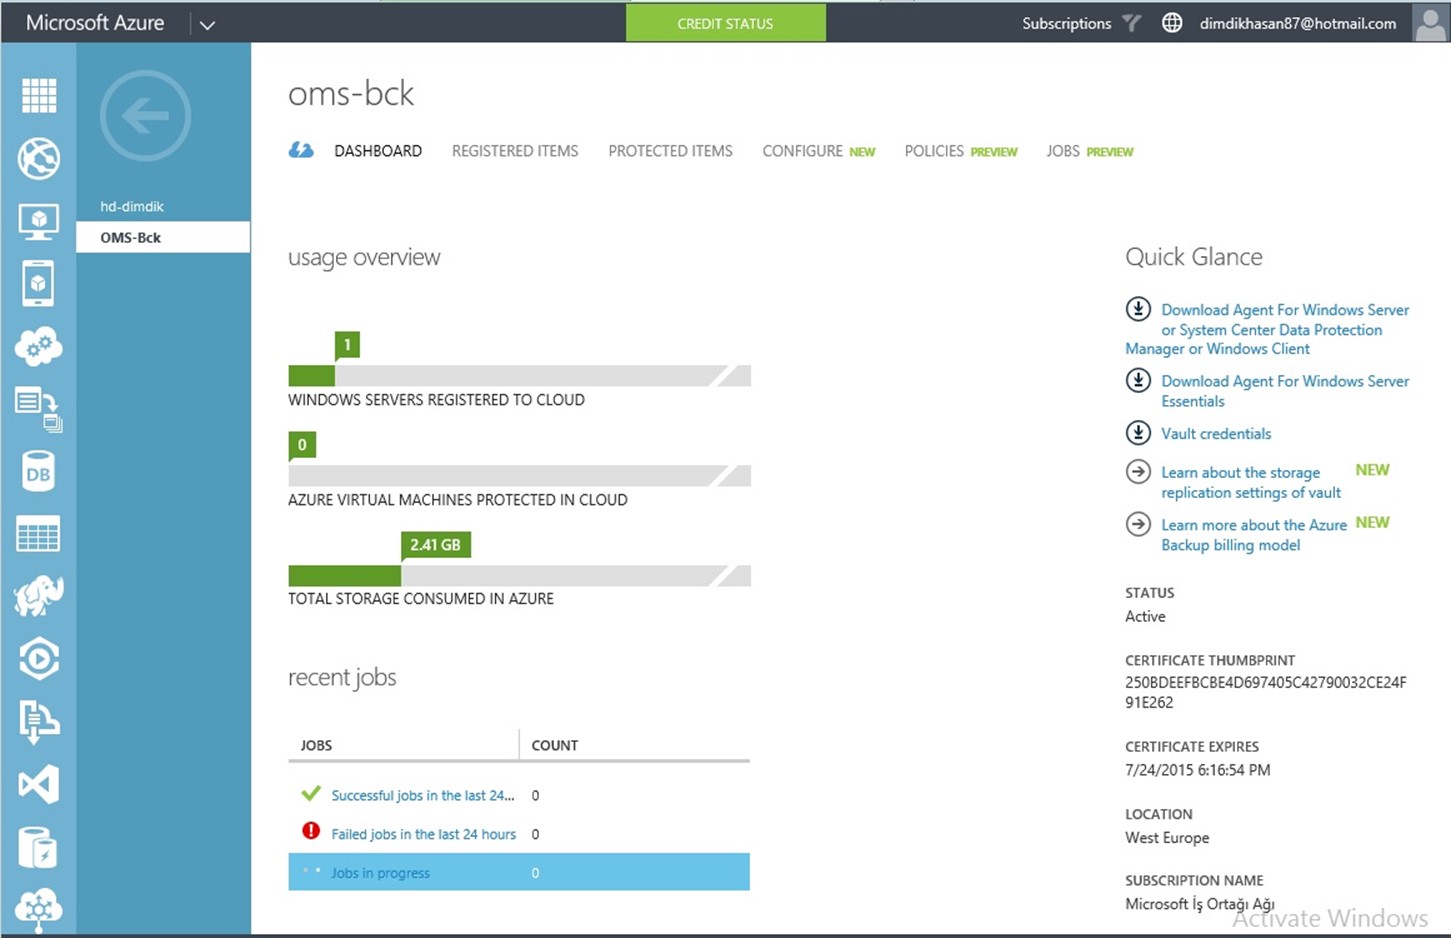Click the Microsoft Azure logo text
Viewport: 1451px width, 938px height.
pos(95,23)
